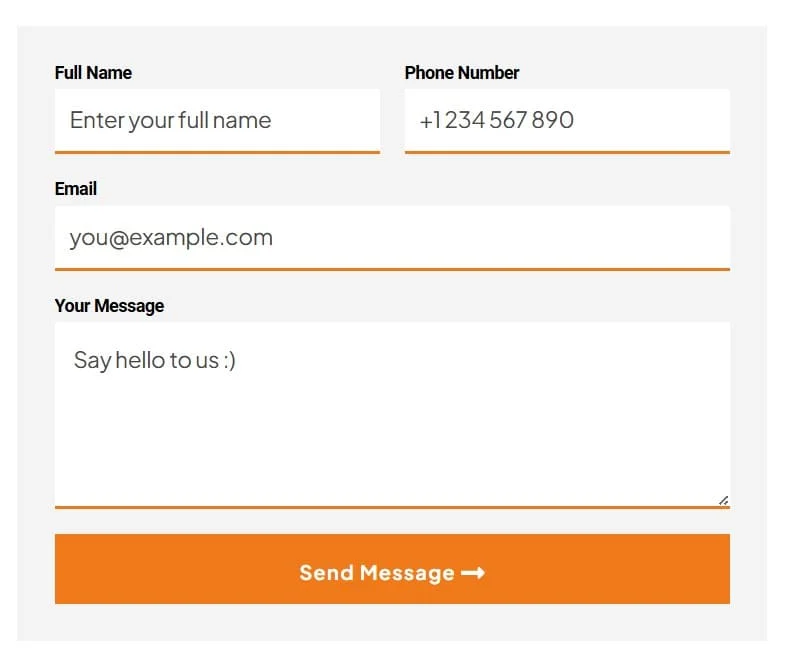Focus the Phone Number input field

[567, 121]
